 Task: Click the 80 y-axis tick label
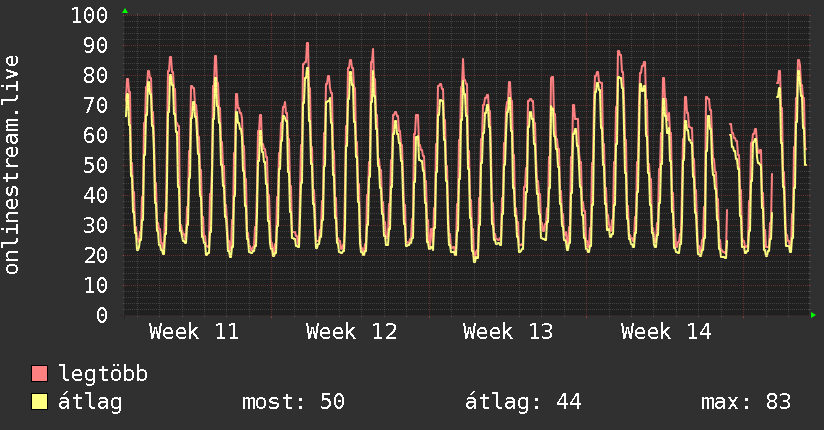pyautogui.click(x=96, y=75)
